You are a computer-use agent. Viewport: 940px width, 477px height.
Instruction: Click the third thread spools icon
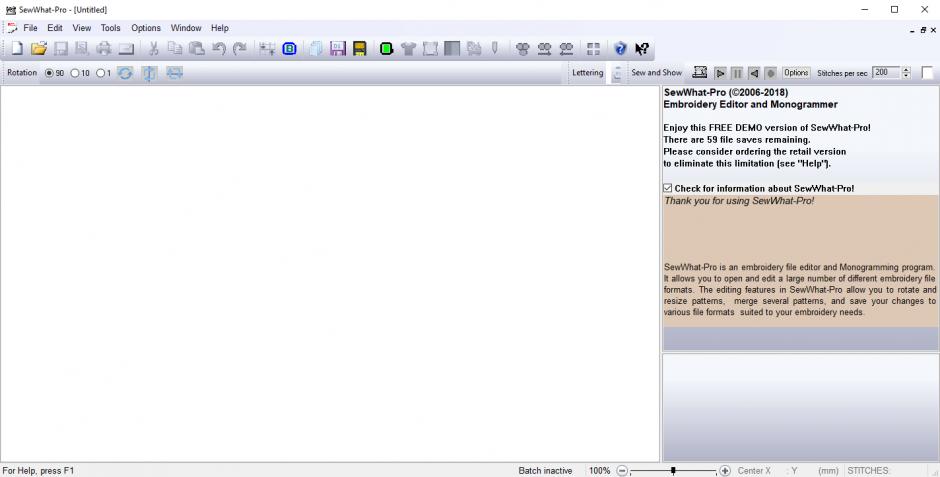pos(566,49)
